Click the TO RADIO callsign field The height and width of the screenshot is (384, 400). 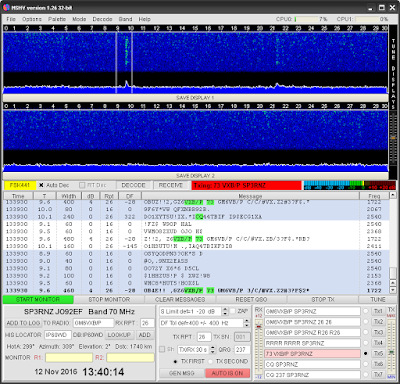tap(93, 323)
